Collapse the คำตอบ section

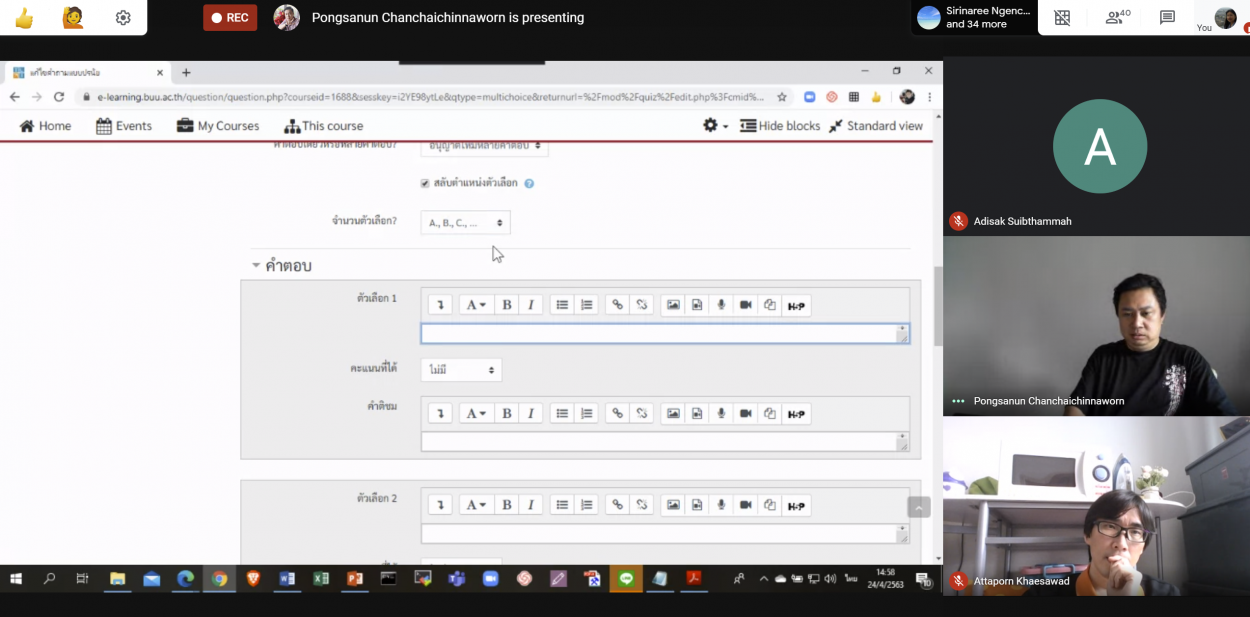pos(257,266)
